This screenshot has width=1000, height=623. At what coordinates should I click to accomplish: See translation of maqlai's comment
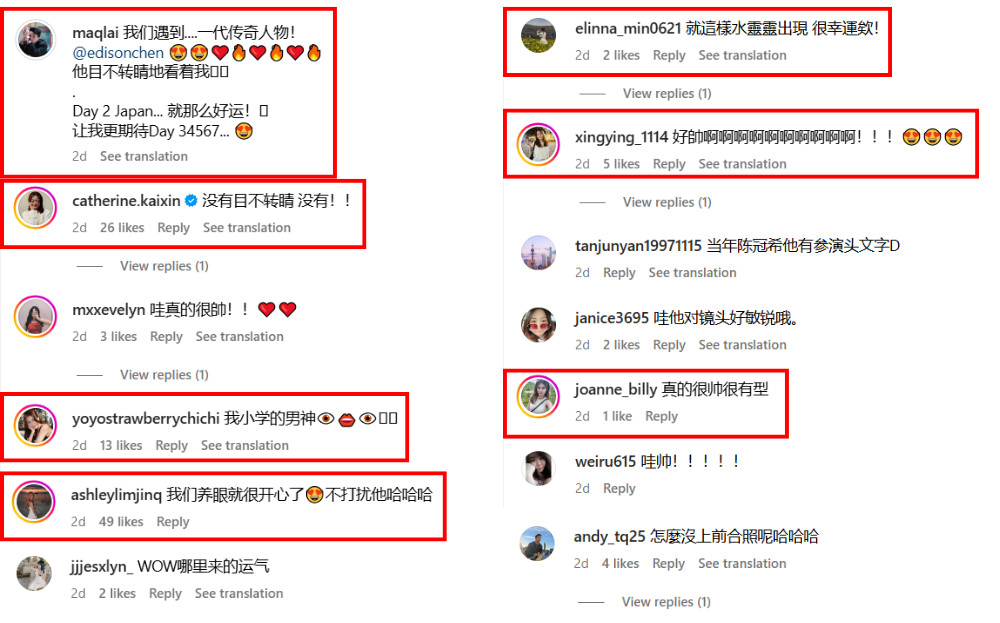143,156
